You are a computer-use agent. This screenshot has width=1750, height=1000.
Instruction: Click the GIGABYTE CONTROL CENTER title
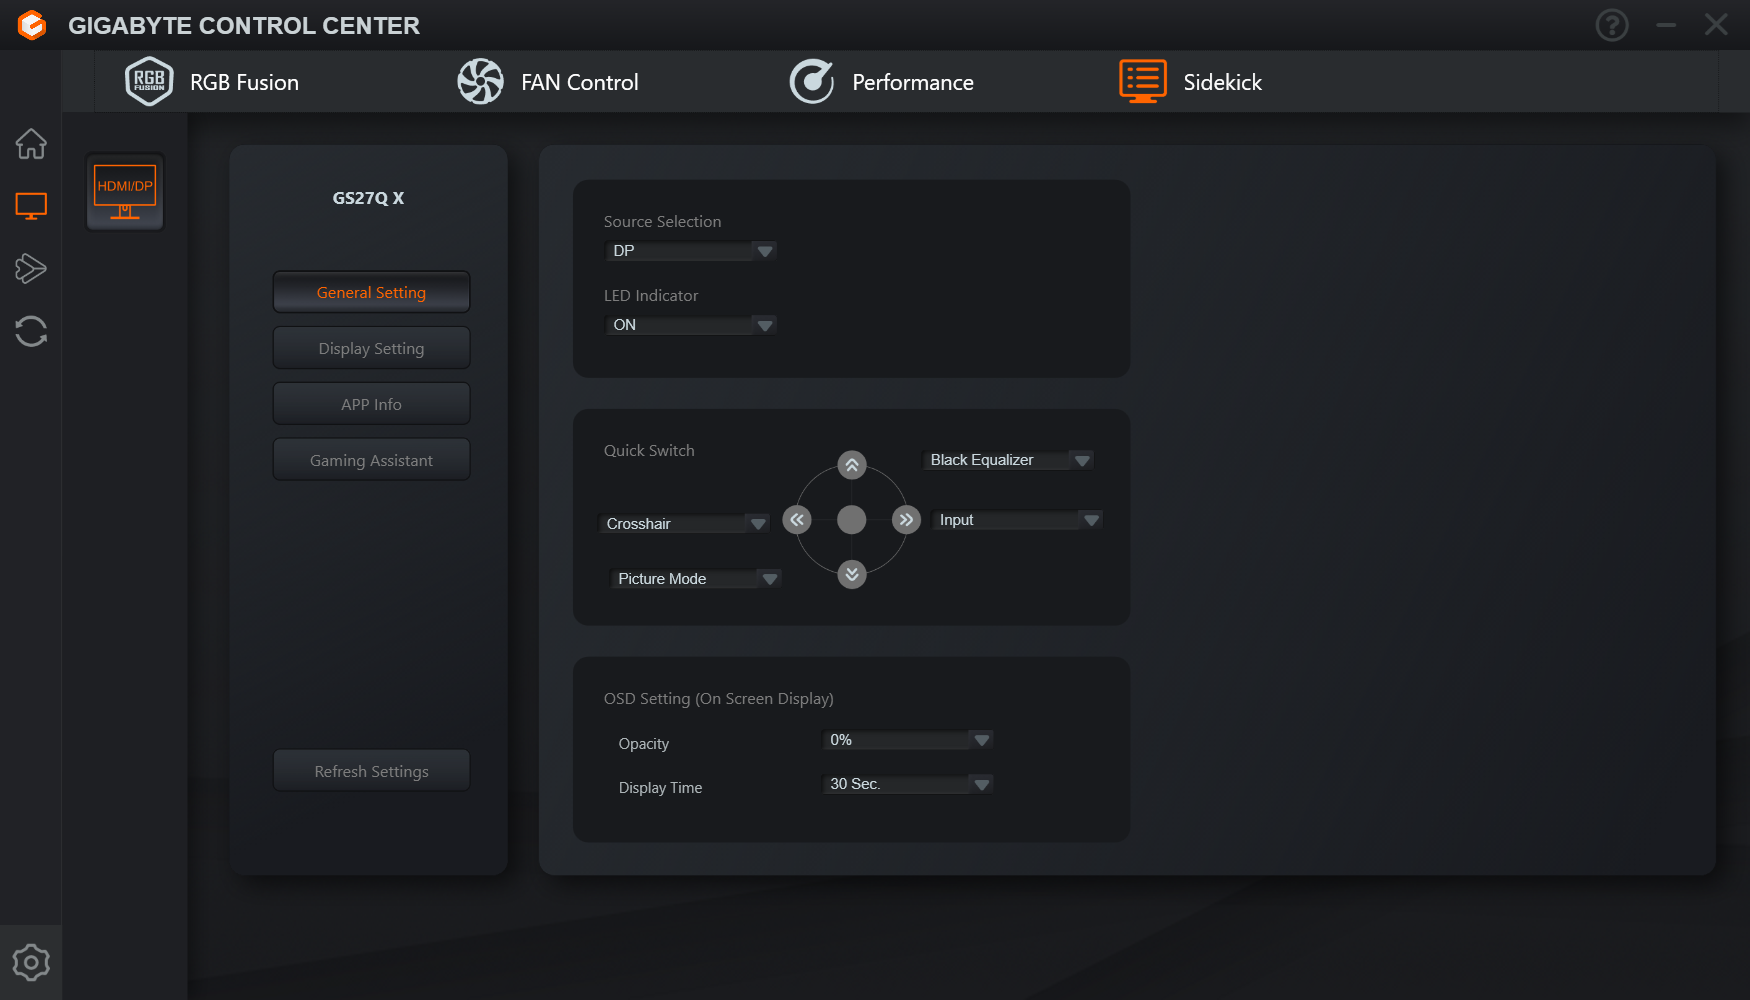coord(244,26)
